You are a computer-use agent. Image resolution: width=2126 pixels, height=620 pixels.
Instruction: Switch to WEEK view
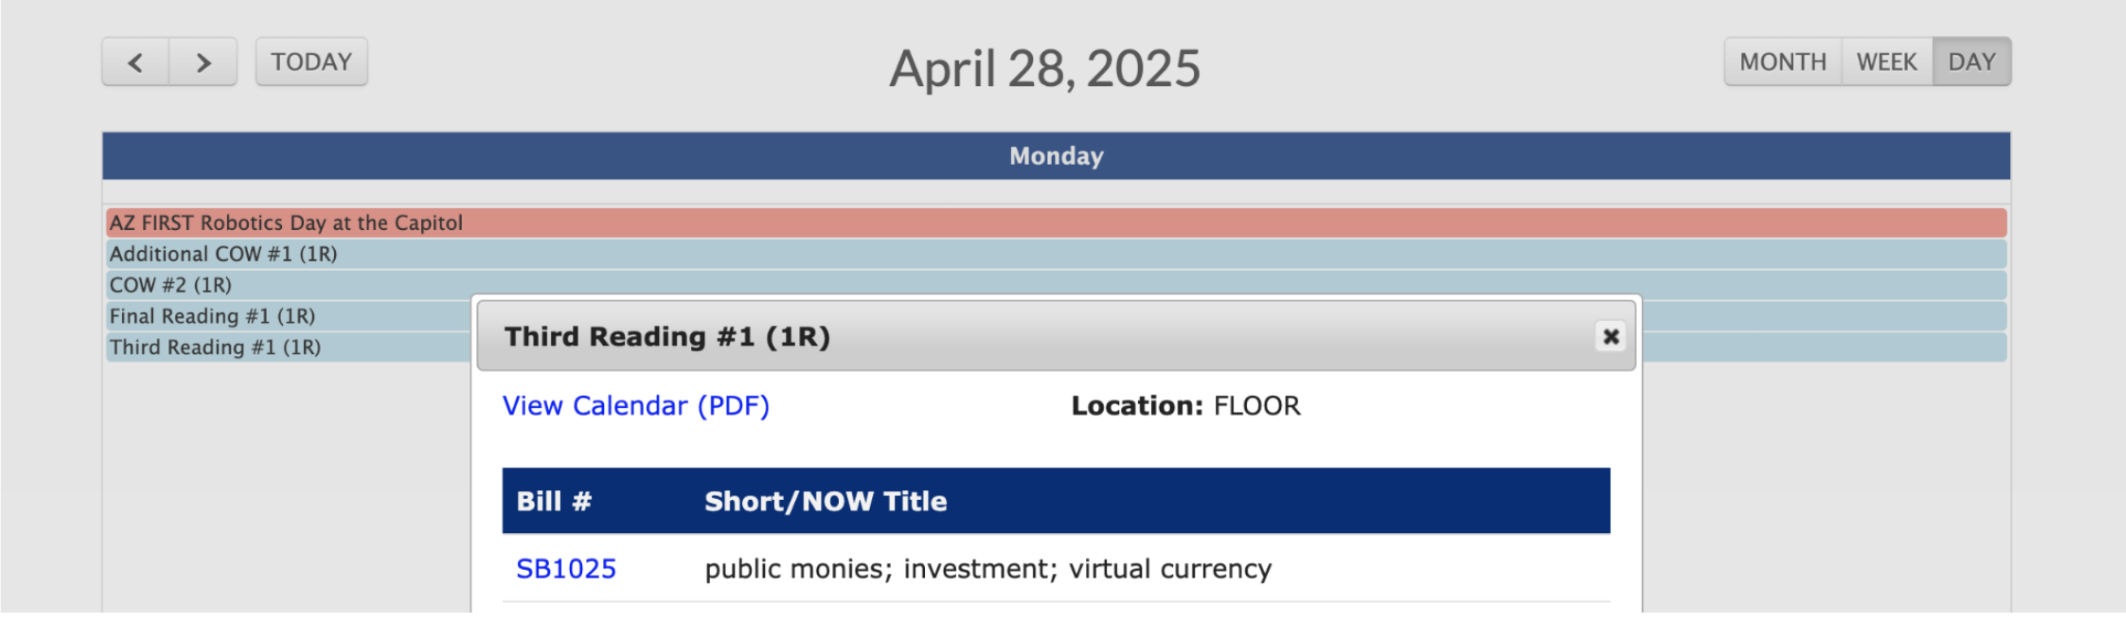click(x=1885, y=61)
